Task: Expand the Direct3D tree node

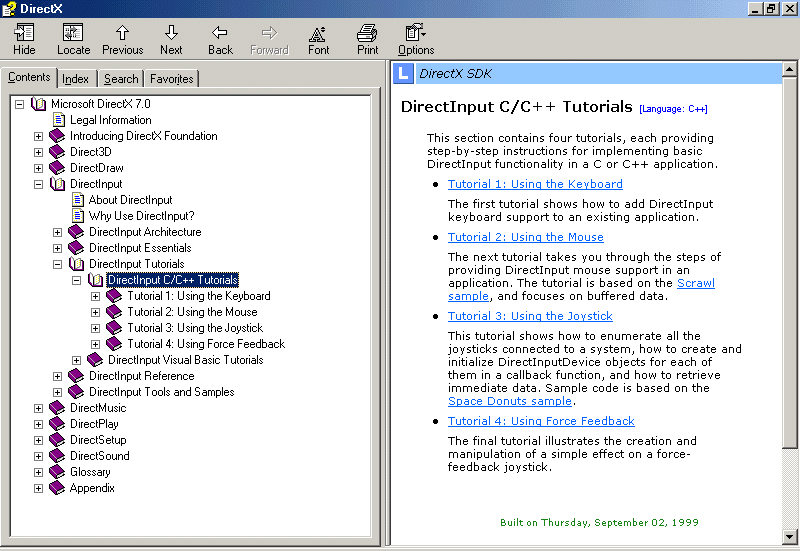Action: (x=39, y=152)
